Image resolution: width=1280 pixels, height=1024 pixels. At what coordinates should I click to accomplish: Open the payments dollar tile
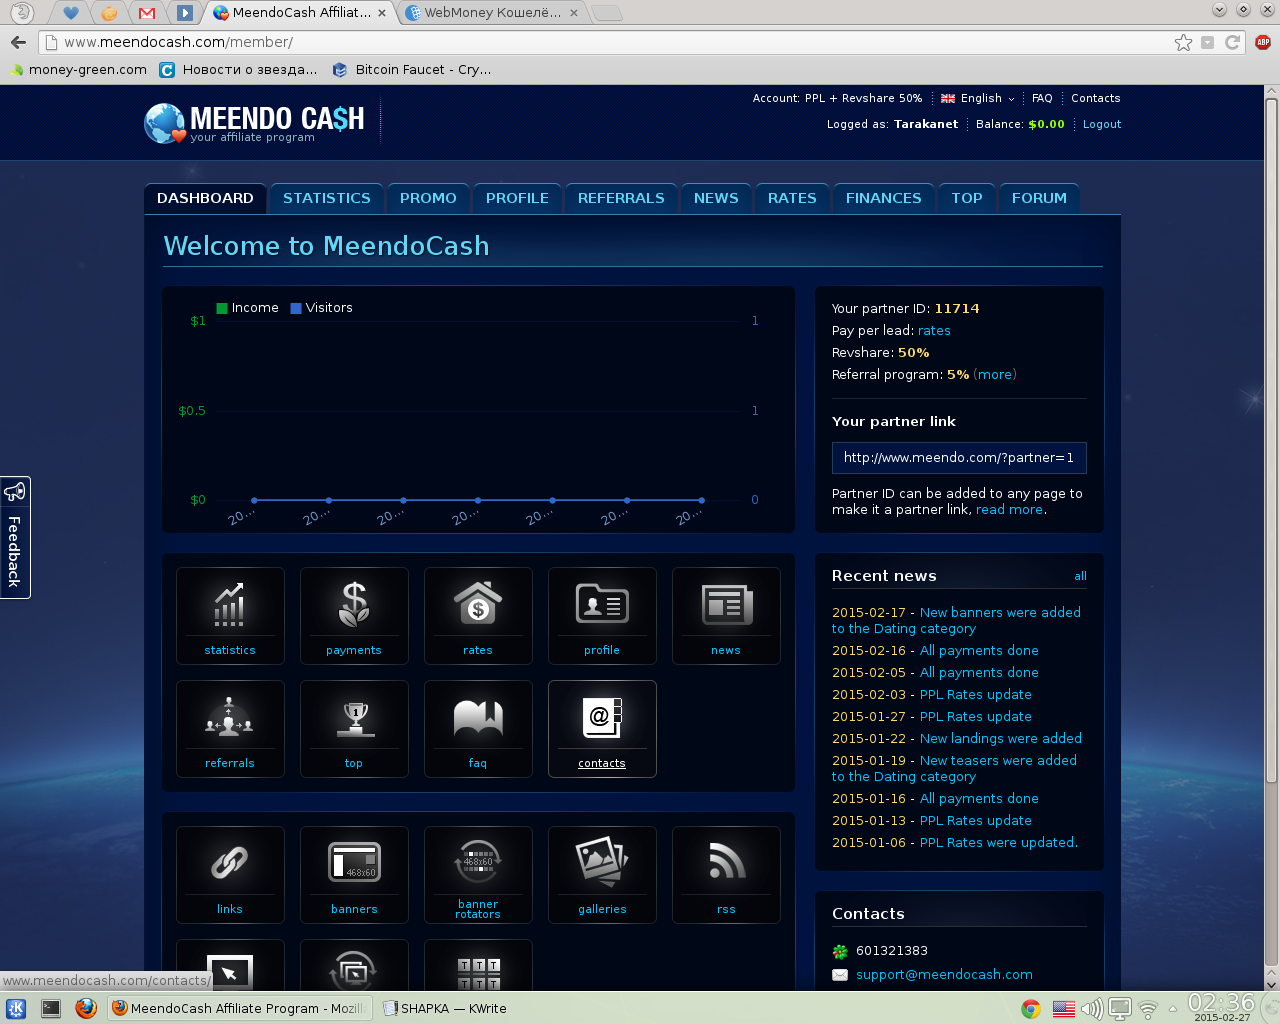pyautogui.click(x=354, y=616)
